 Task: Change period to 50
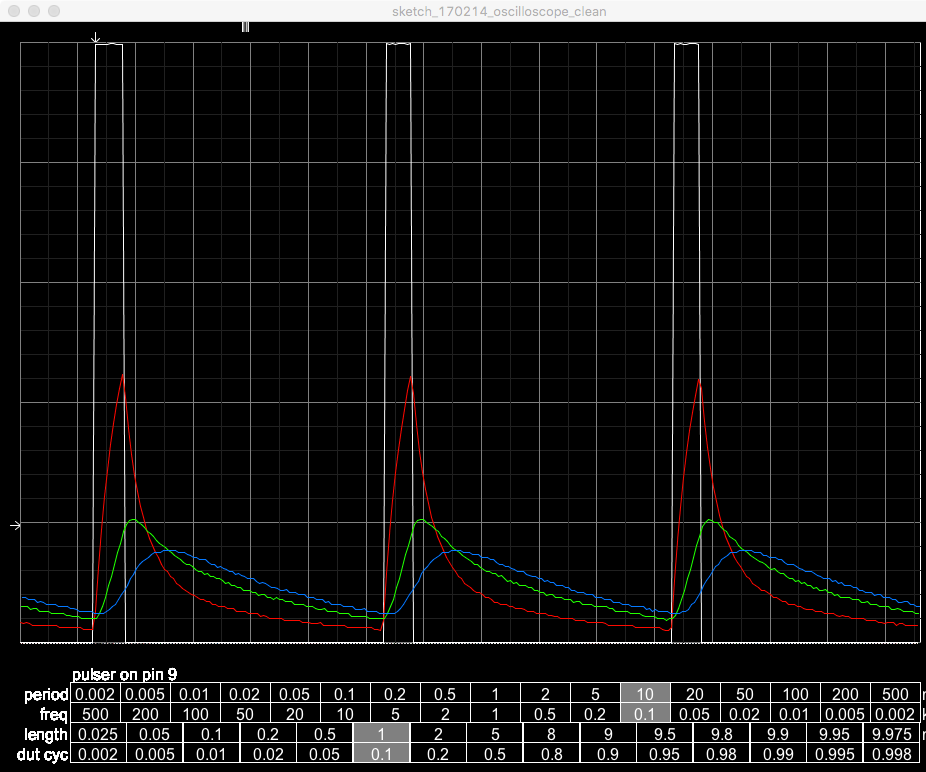click(x=745, y=693)
